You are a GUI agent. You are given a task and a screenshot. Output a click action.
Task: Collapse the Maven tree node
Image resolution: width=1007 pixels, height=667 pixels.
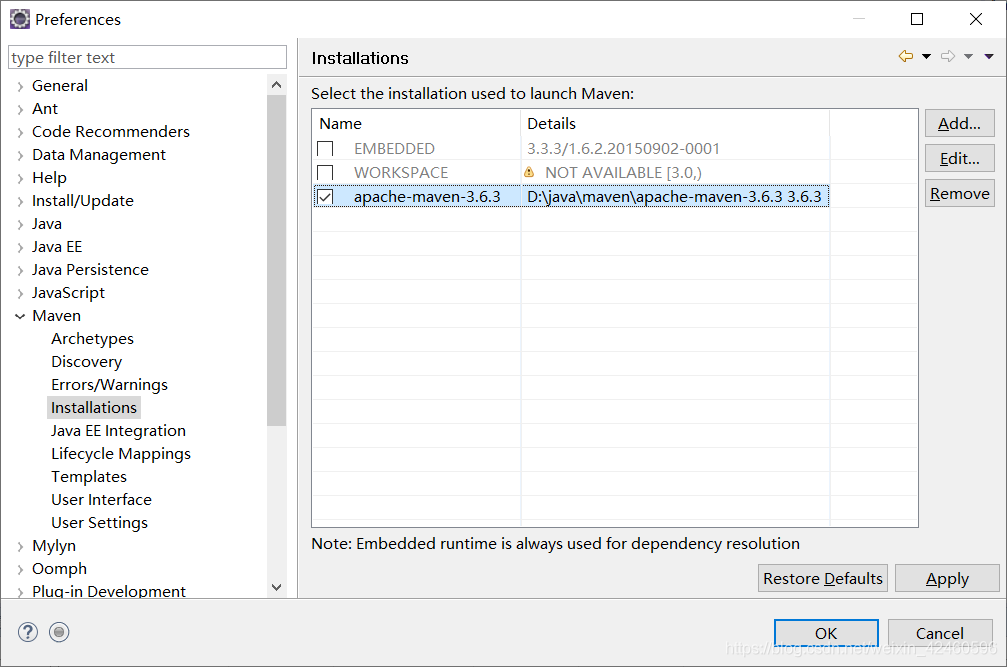[20, 316]
